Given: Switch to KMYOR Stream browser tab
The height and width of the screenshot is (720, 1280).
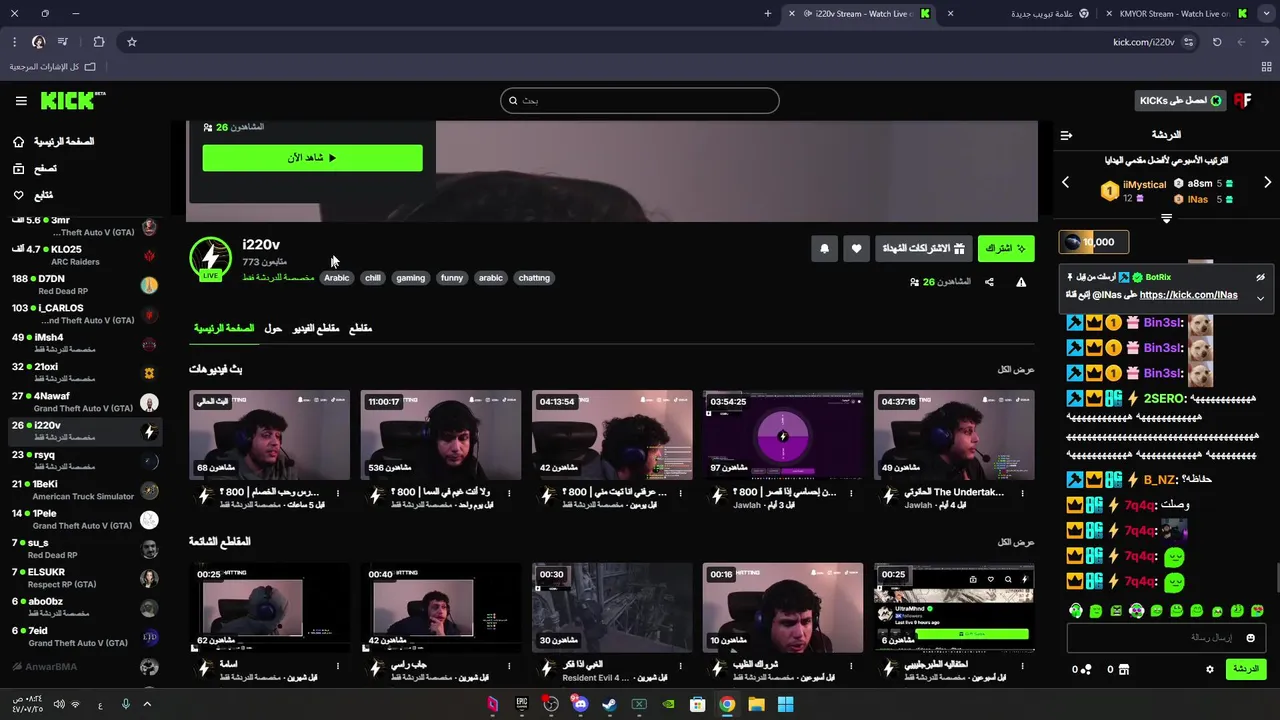Looking at the screenshot, I should point(1175,13).
